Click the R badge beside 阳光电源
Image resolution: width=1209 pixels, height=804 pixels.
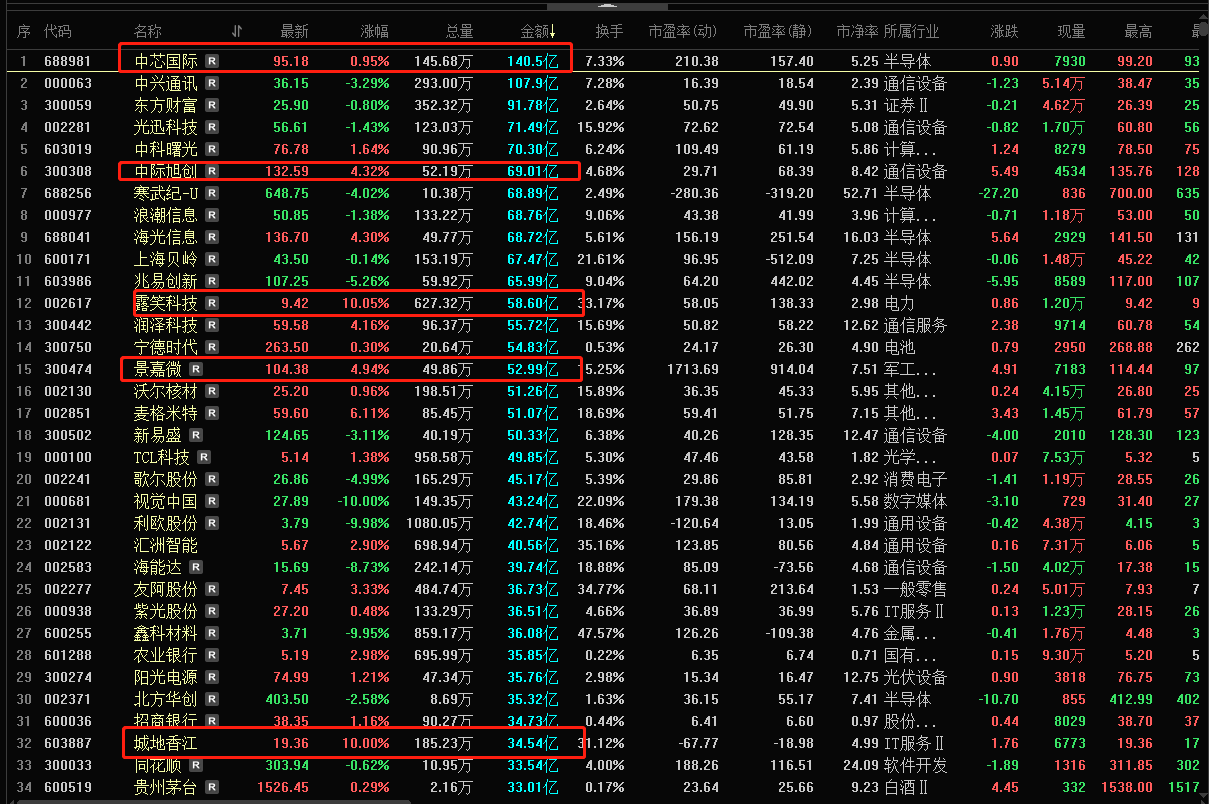(212, 677)
